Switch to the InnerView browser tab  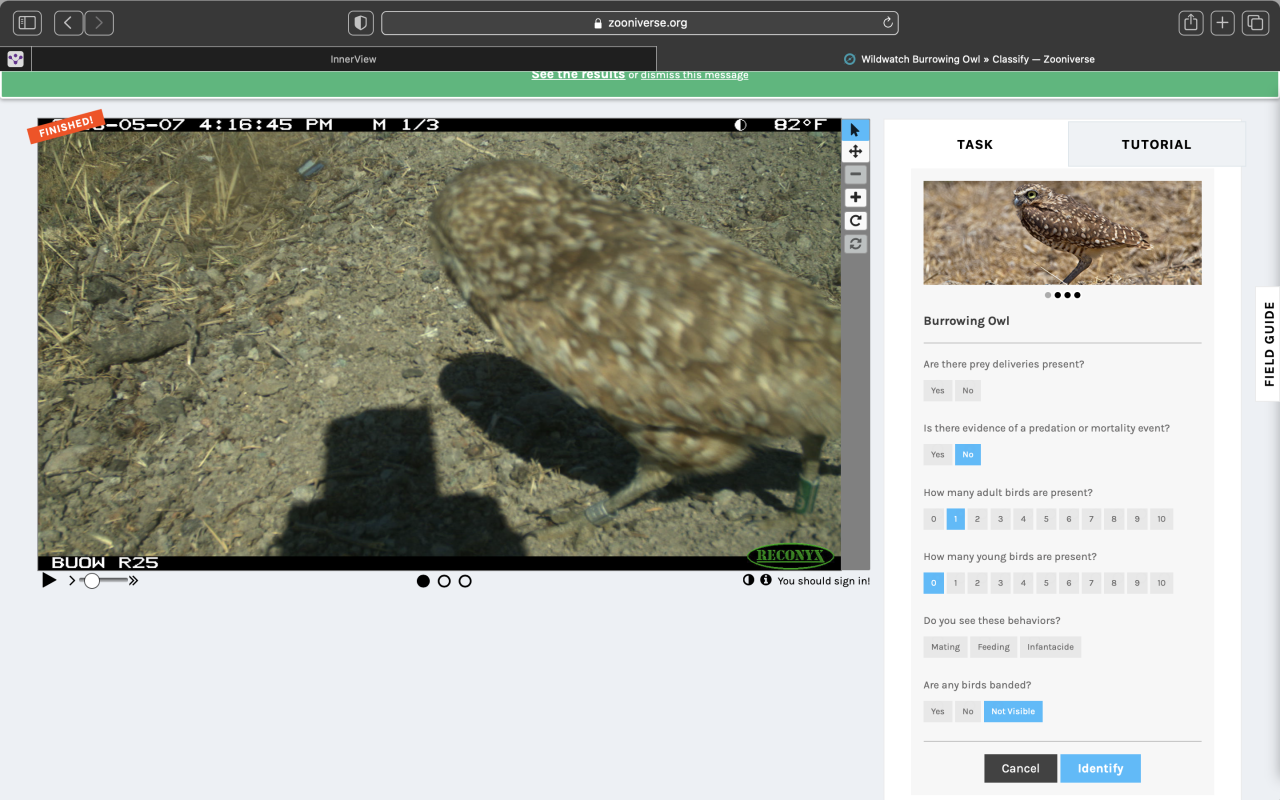coord(344,59)
